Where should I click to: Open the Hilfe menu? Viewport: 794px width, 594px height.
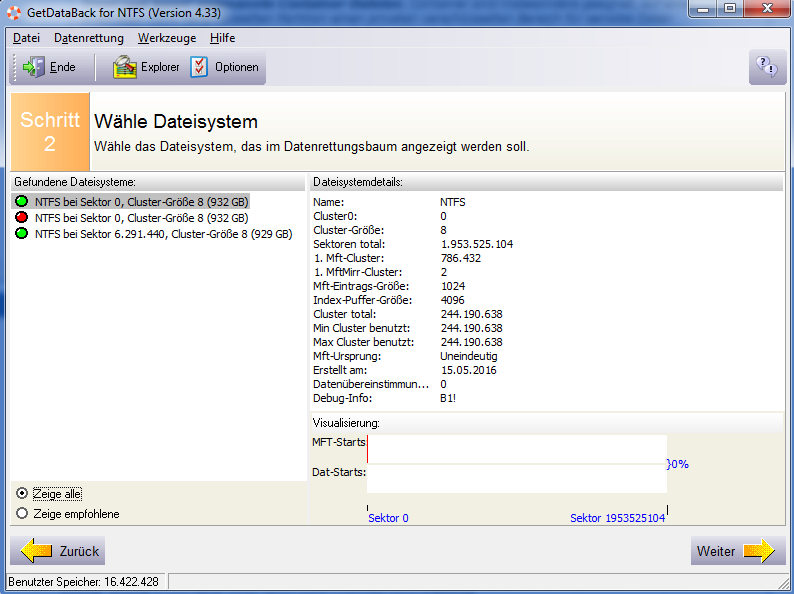point(222,38)
